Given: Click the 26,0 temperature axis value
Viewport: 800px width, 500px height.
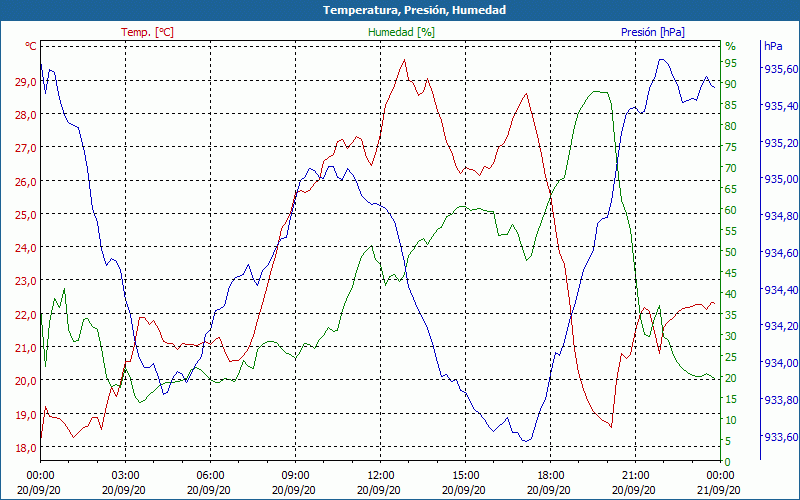Looking at the screenshot, I should point(26,182).
